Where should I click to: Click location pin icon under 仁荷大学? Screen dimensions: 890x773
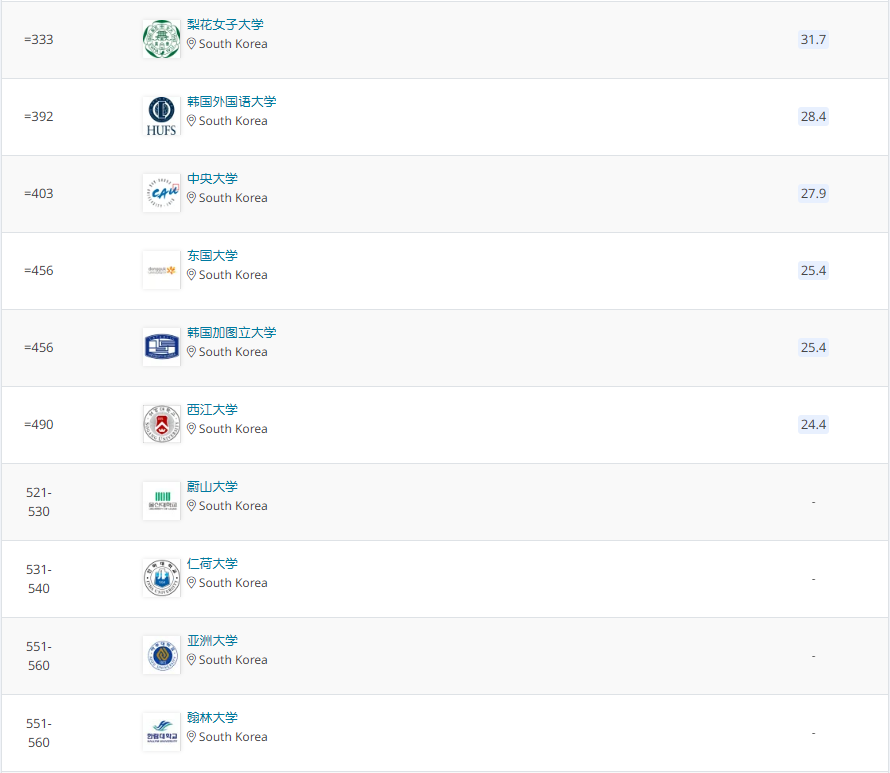(x=191, y=583)
